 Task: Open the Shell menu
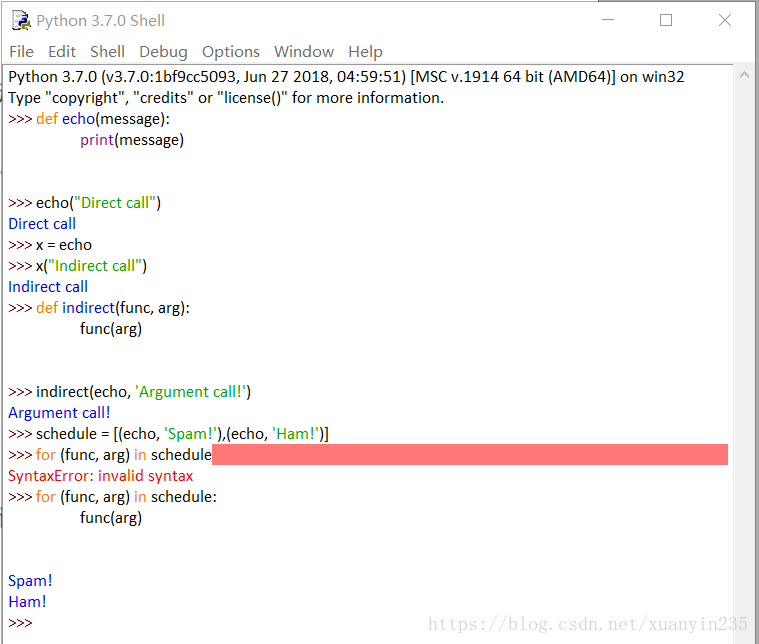point(107,52)
